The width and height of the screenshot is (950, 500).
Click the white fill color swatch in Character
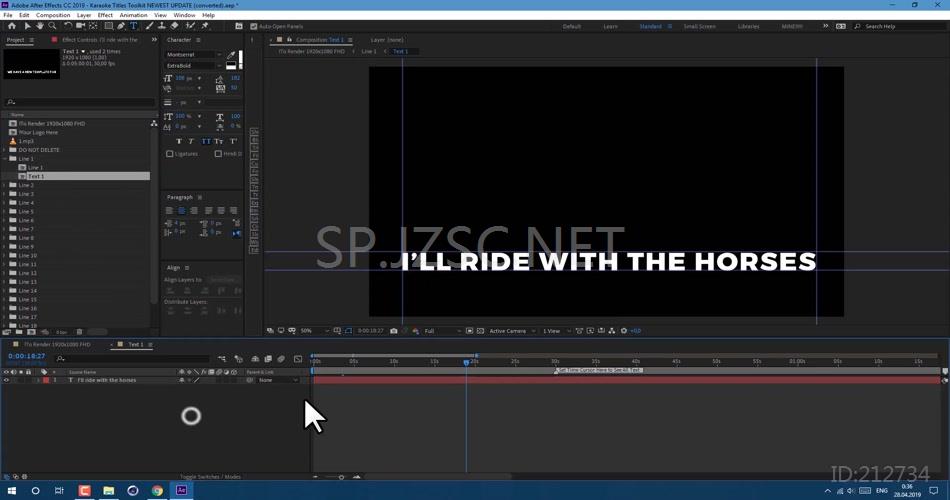point(240,58)
